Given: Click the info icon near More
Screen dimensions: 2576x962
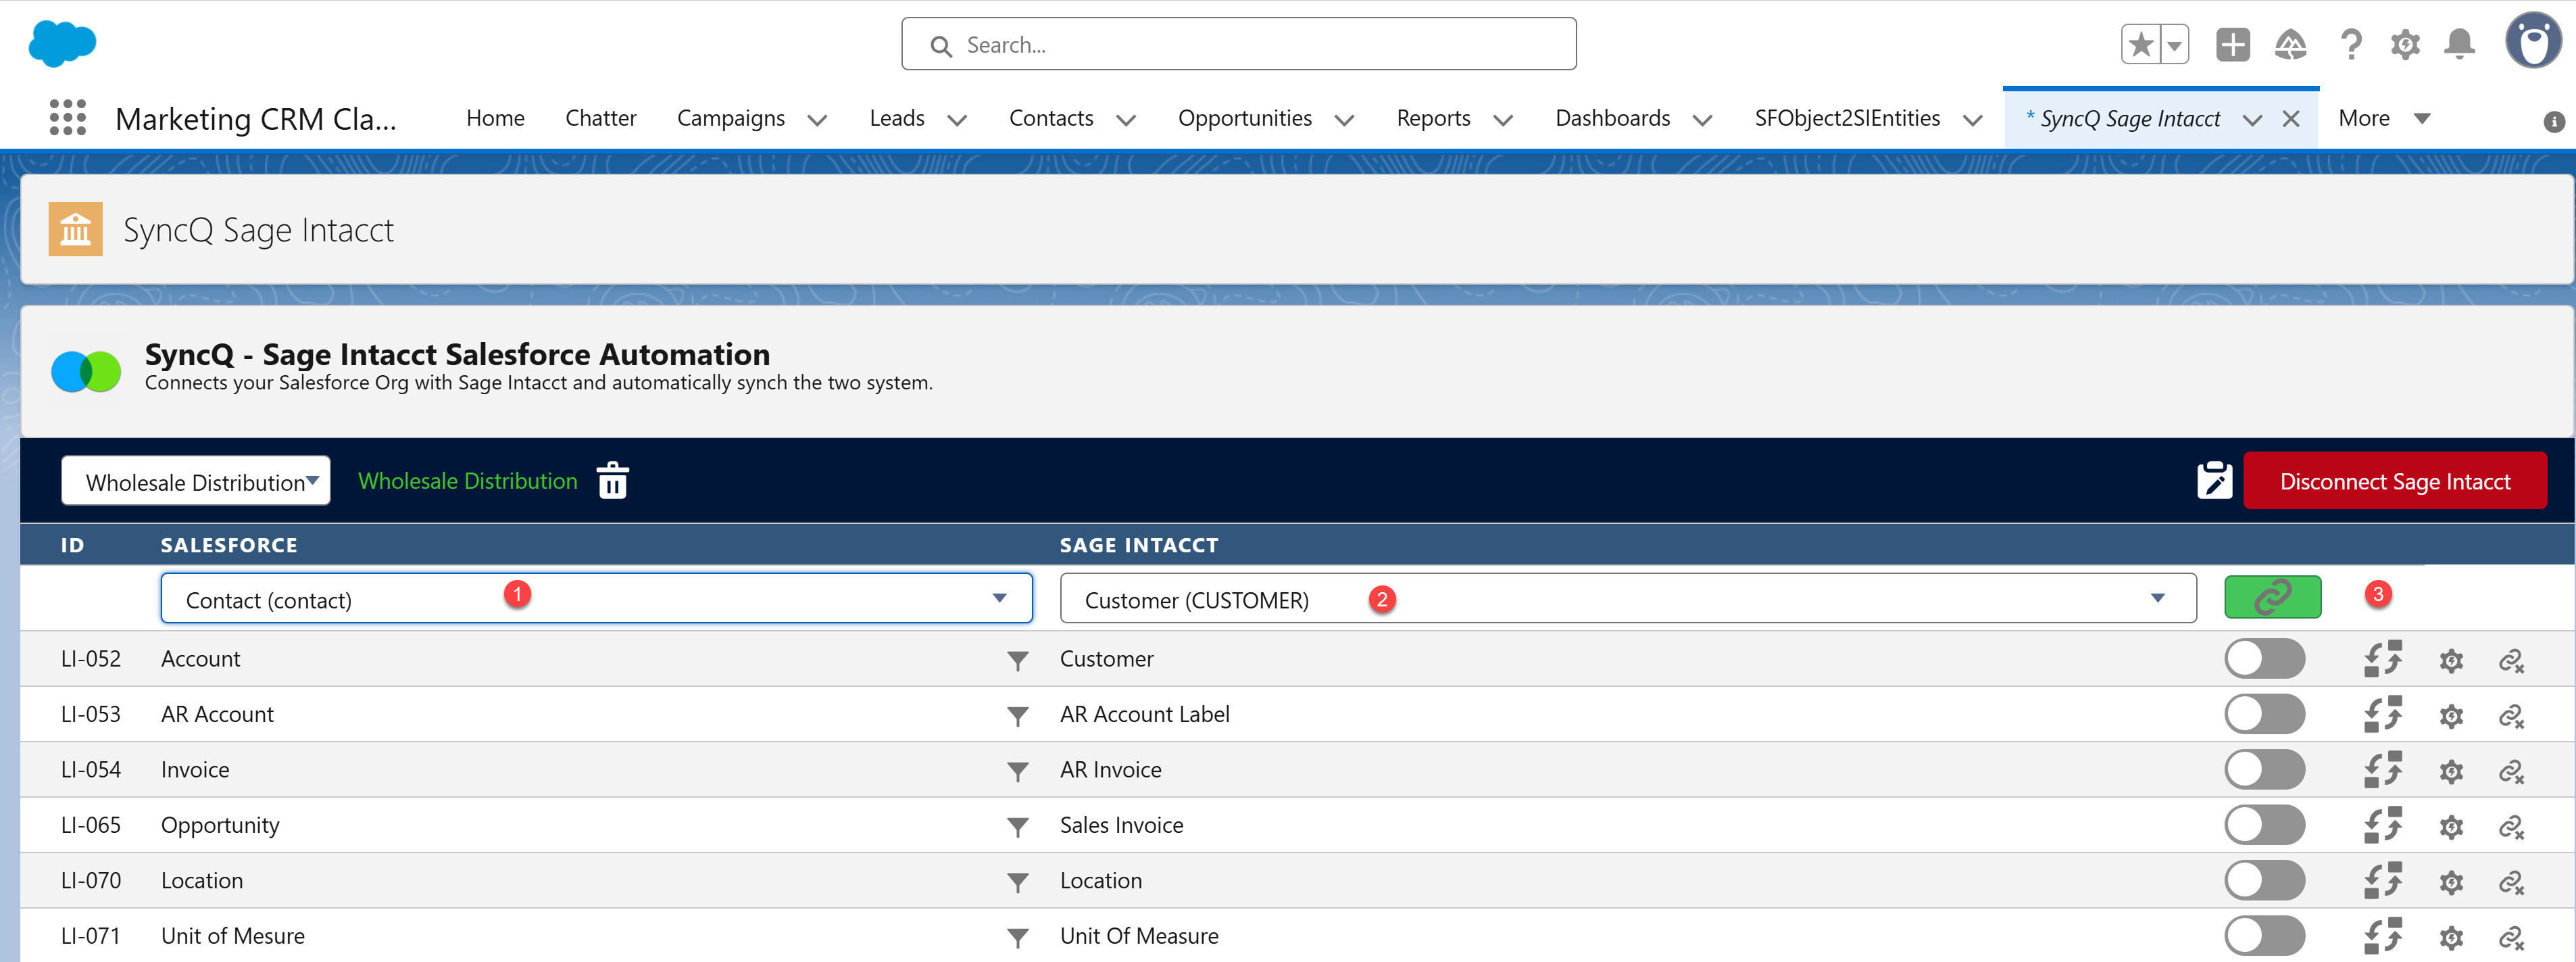Looking at the screenshot, I should [x=2553, y=121].
